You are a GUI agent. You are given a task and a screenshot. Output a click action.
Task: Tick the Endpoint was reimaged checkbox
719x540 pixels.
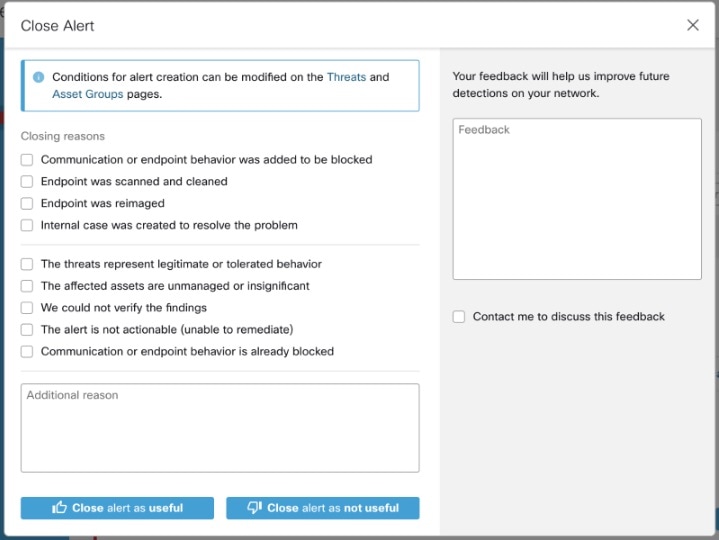point(27,203)
